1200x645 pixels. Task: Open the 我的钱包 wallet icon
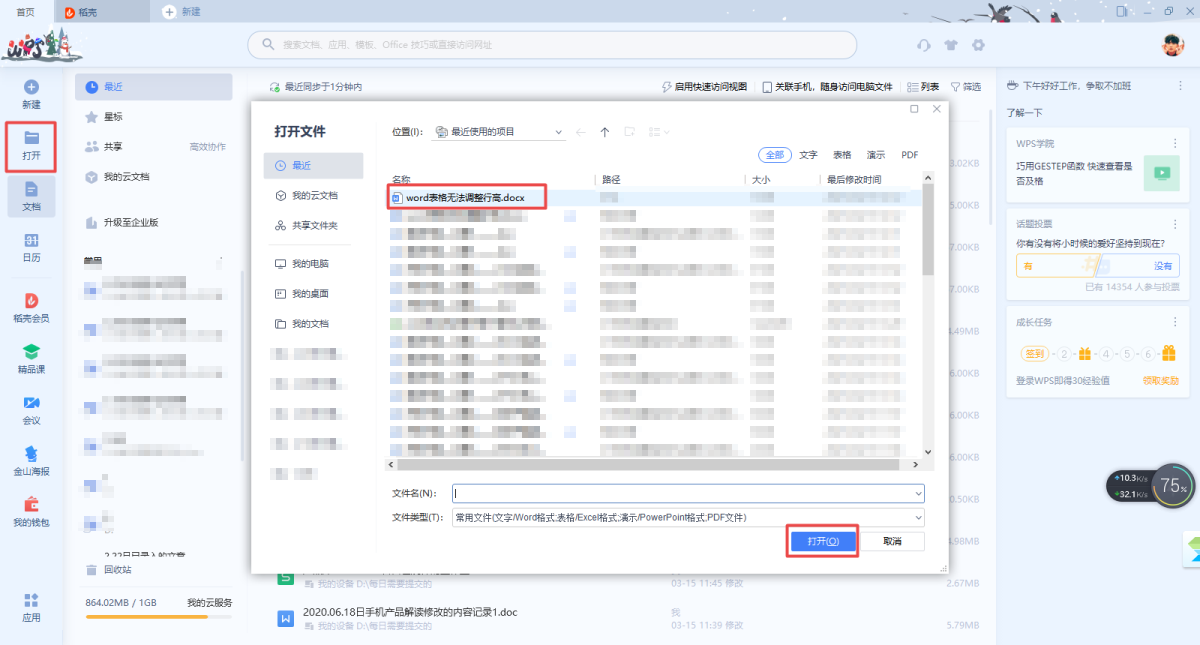(31, 505)
